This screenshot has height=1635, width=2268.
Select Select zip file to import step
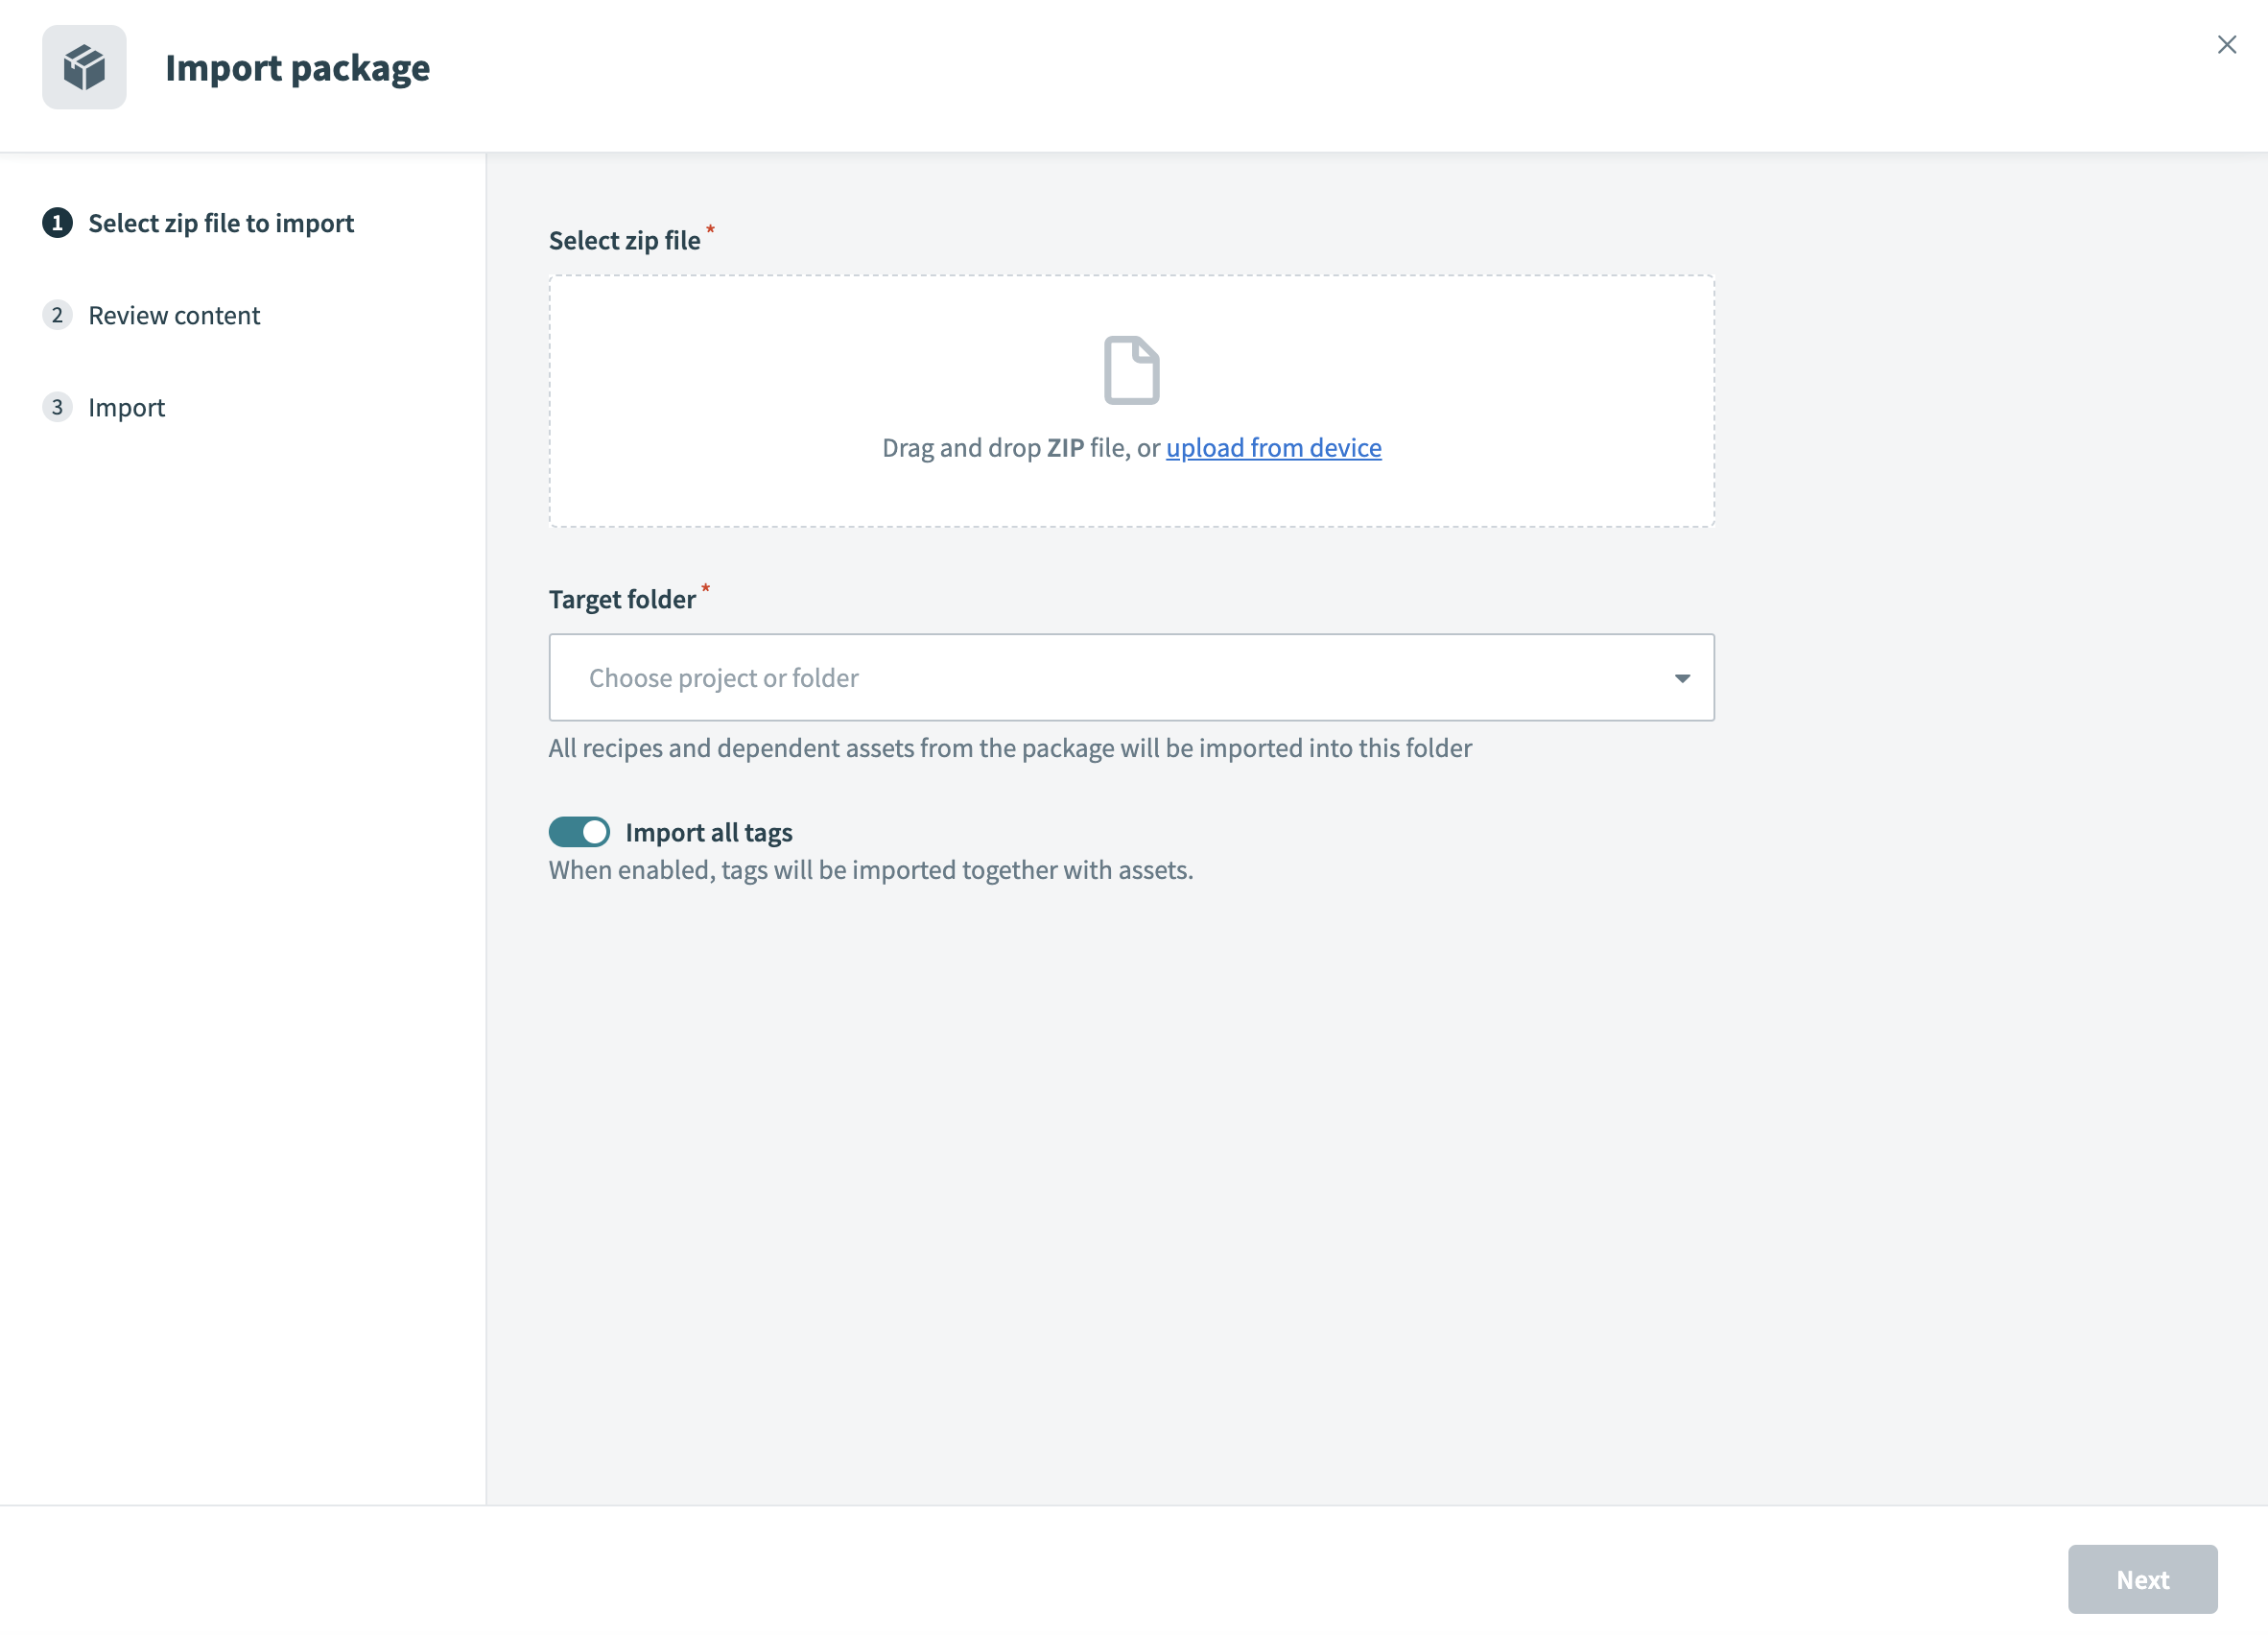coord(220,223)
